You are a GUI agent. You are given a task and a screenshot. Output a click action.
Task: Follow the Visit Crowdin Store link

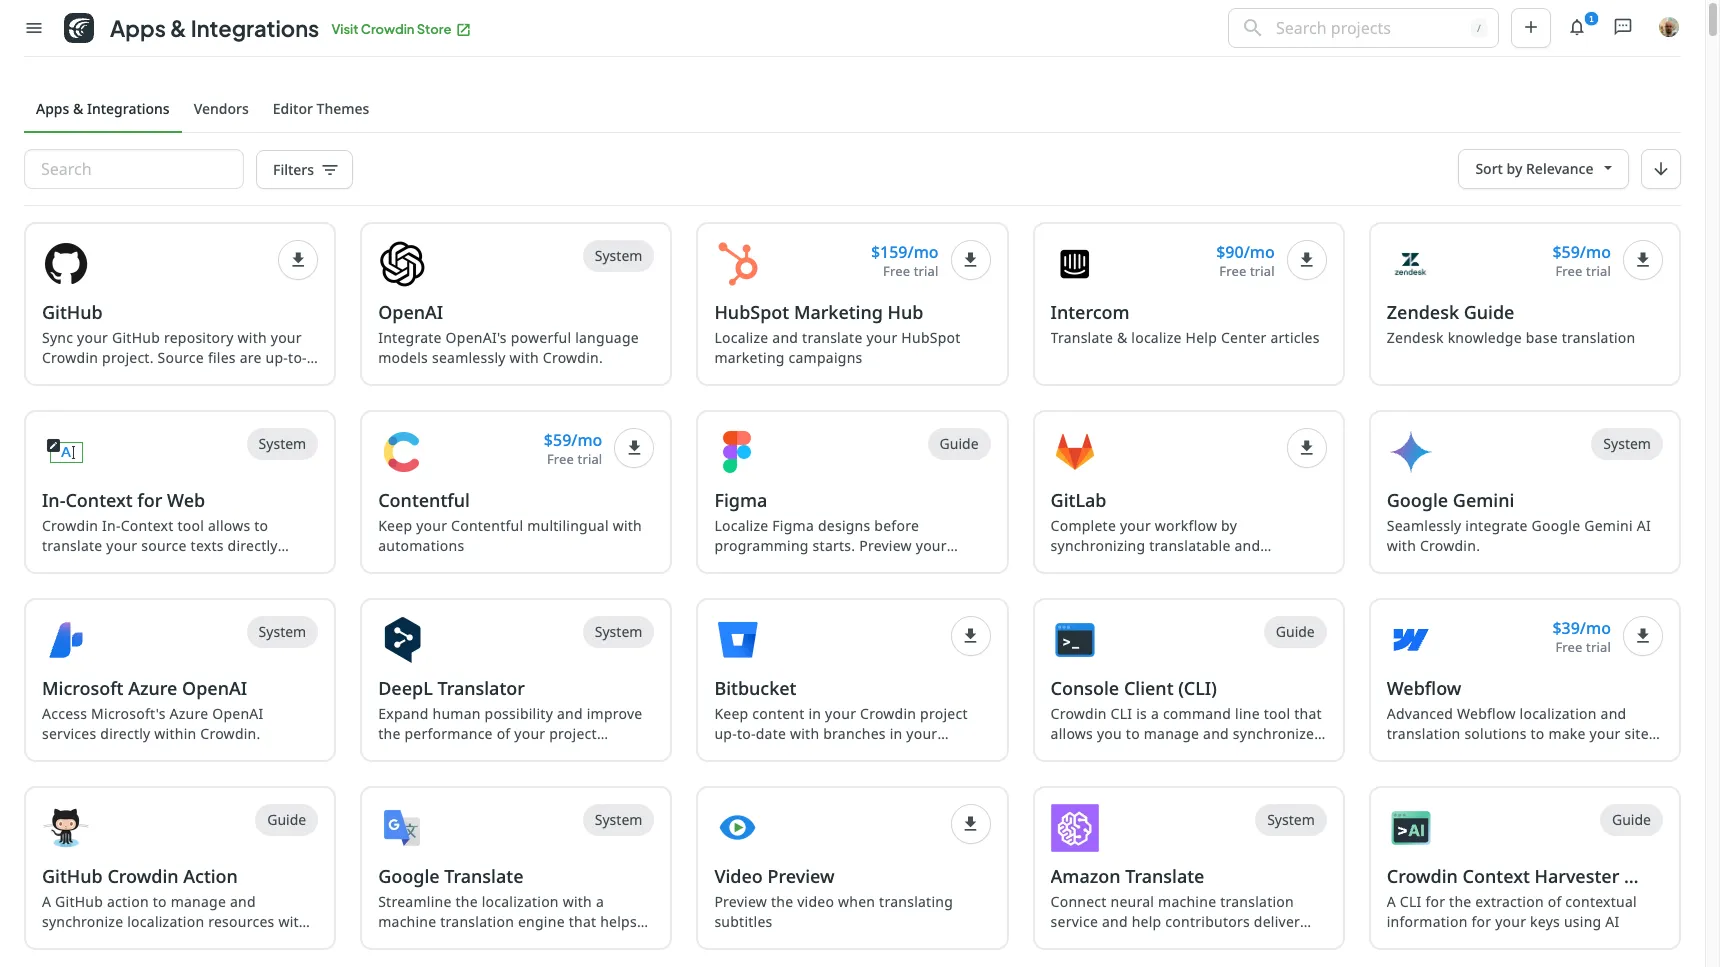pos(400,30)
